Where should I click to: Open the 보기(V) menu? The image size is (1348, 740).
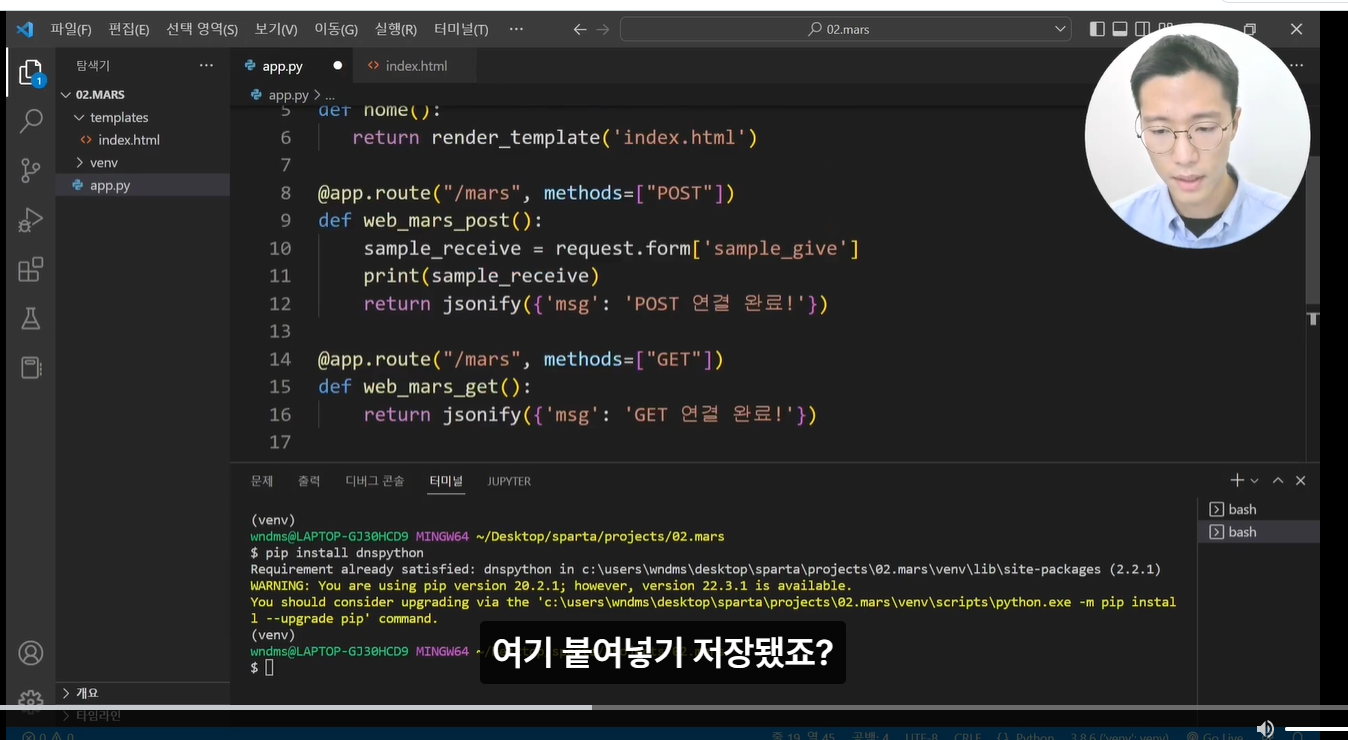276,29
